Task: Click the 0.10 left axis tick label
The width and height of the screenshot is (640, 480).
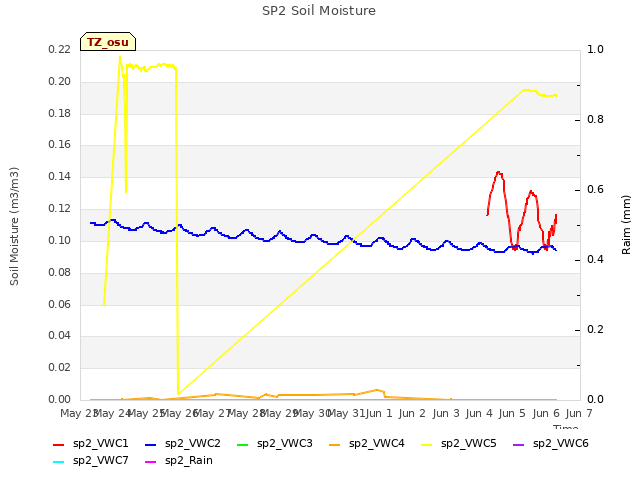Action: [60, 240]
